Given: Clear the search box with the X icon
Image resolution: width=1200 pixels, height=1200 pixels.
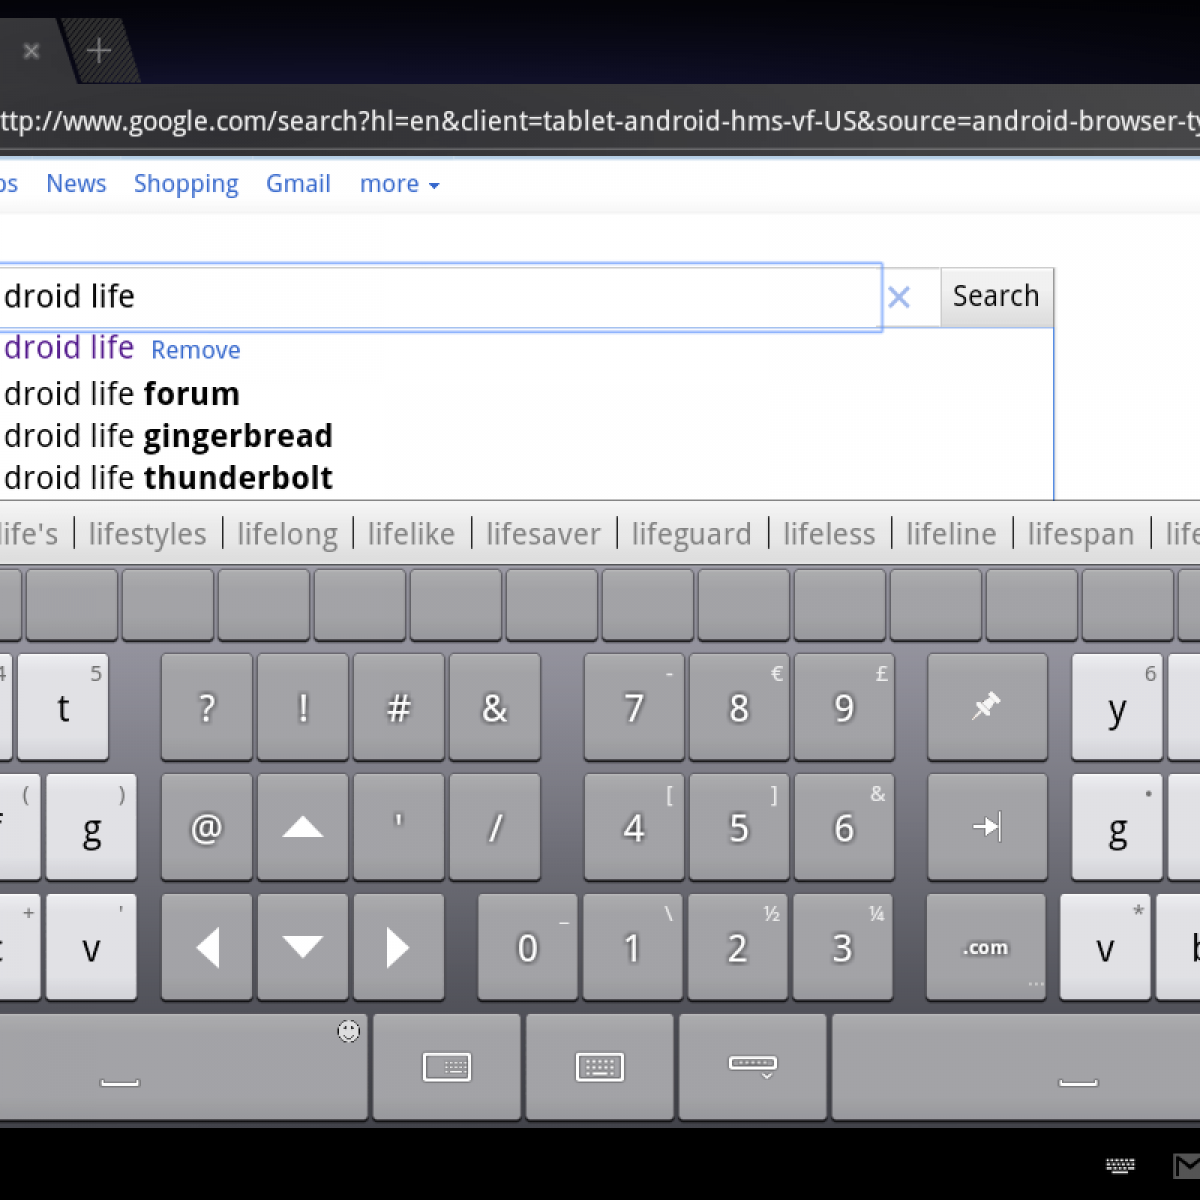Looking at the screenshot, I should point(899,297).
